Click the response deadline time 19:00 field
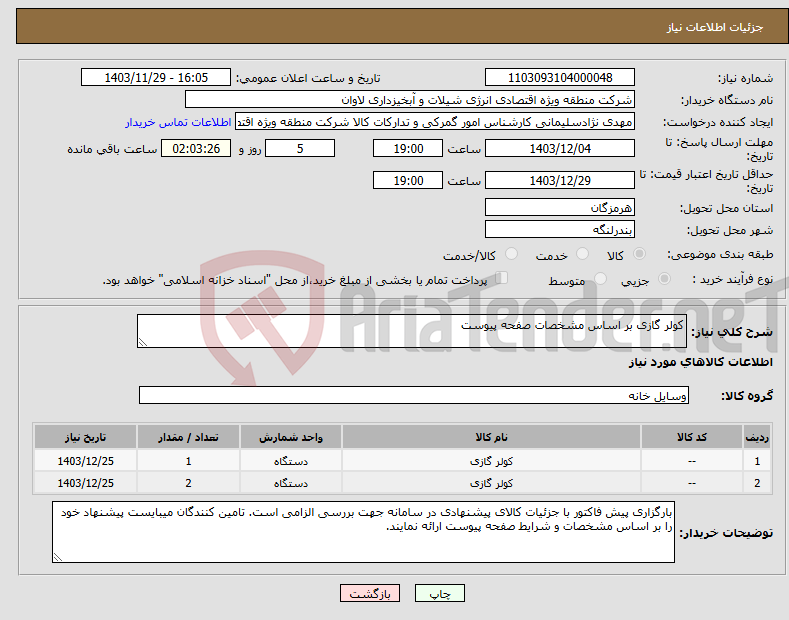Screen dimensions: 789x620 pyautogui.click(x=408, y=148)
